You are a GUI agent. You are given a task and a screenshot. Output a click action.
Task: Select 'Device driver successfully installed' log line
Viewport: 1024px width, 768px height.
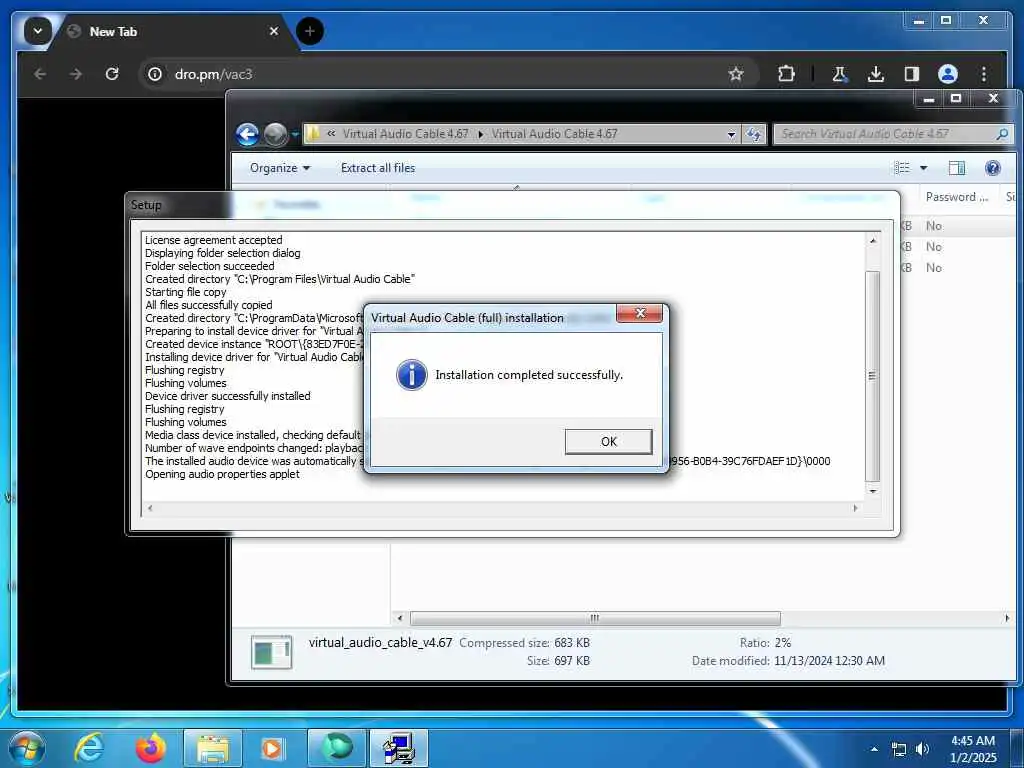click(227, 396)
